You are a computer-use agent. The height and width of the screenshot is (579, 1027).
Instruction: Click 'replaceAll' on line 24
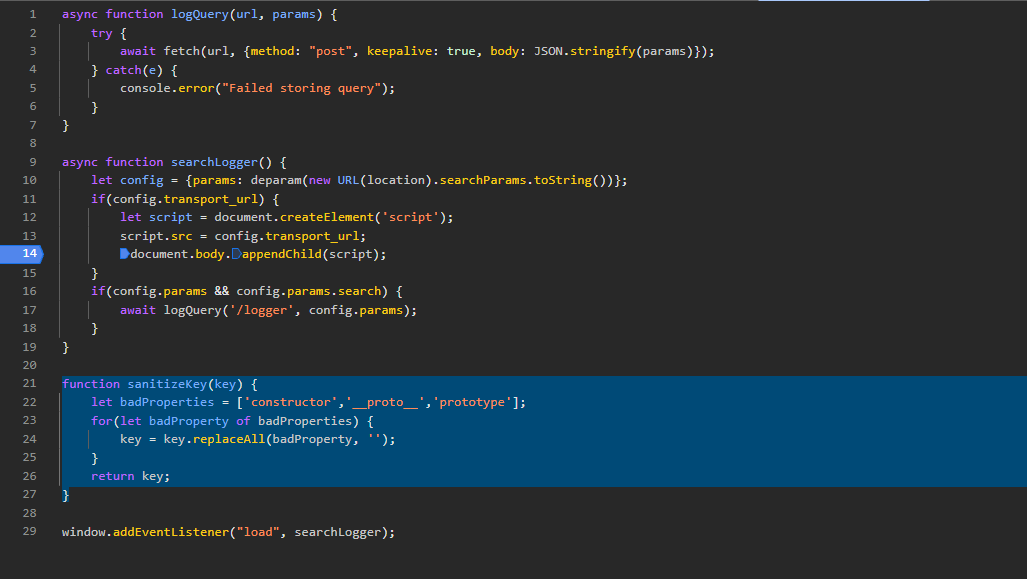(x=214, y=439)
